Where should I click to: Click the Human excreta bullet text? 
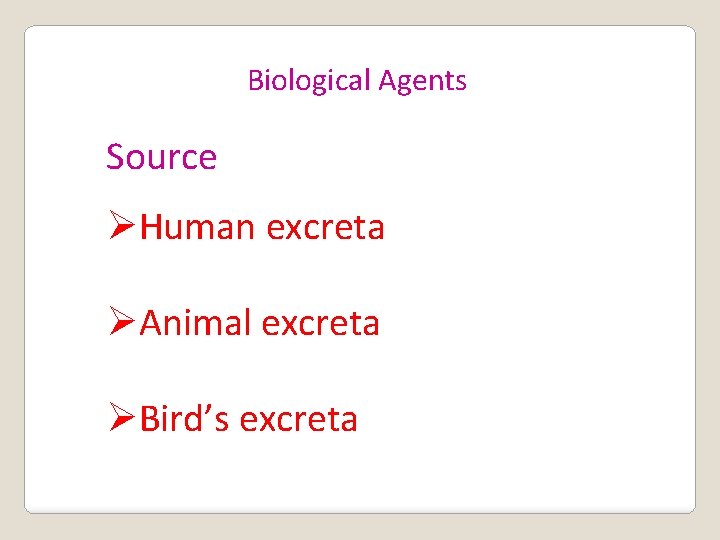tap(262, 226)
